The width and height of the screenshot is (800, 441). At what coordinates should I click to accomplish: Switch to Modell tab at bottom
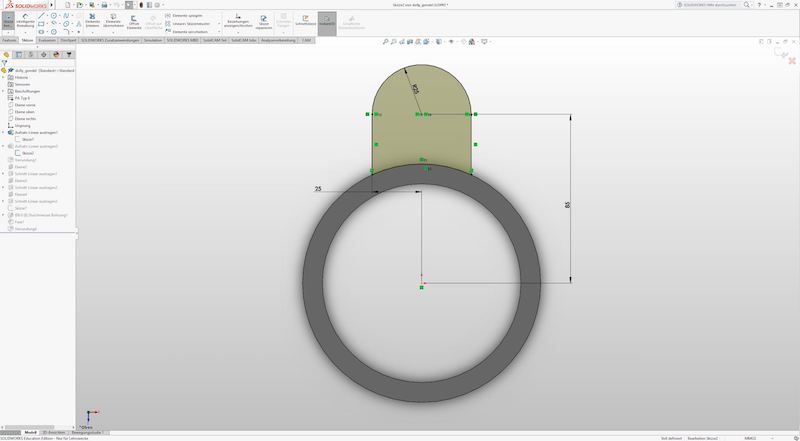(x=31, y=433)
